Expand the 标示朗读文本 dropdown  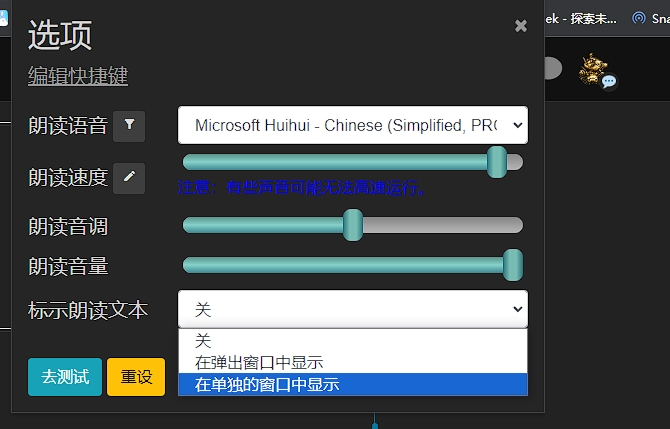pos(353,310)
